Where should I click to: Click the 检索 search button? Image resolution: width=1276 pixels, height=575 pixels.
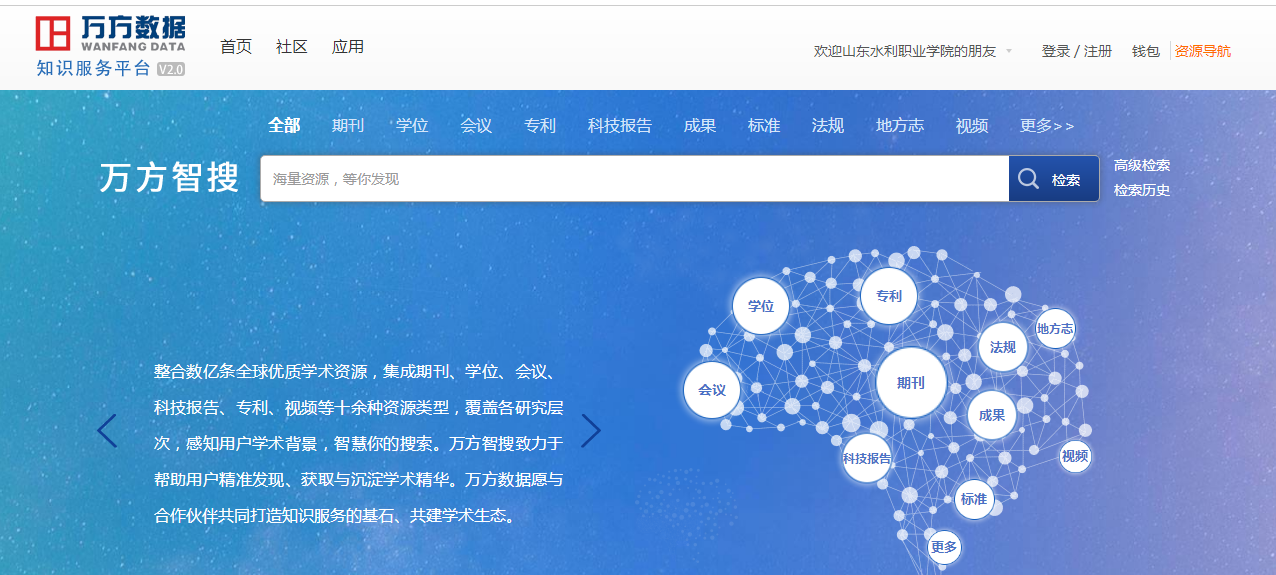[x=1054, y=179]
